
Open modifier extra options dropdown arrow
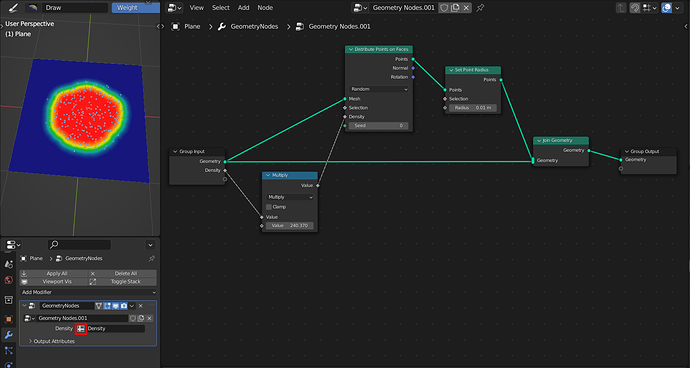(x=132, y=305)
